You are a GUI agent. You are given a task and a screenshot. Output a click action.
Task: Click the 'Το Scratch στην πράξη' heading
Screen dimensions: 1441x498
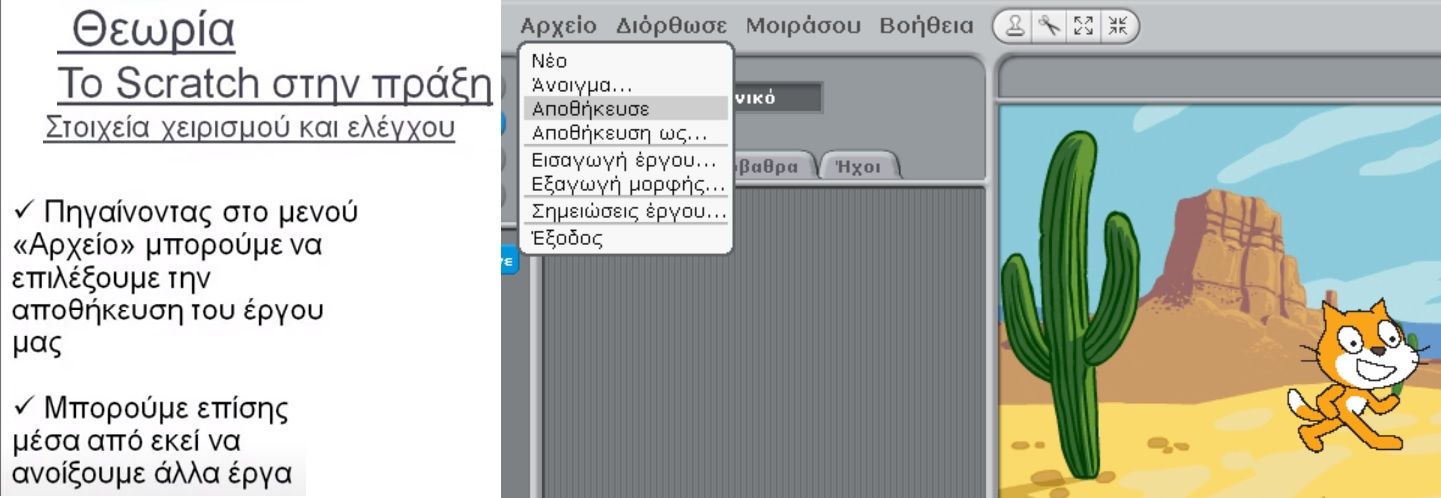(274, 84)
